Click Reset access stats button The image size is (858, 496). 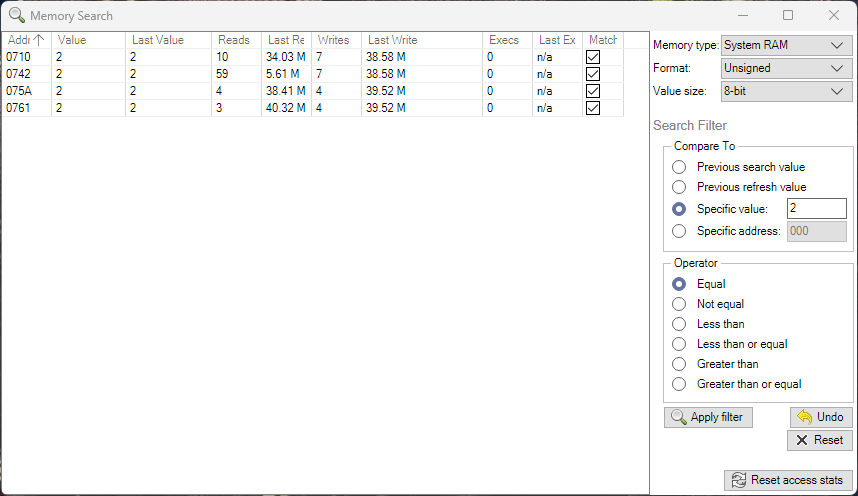click(788, 480)
